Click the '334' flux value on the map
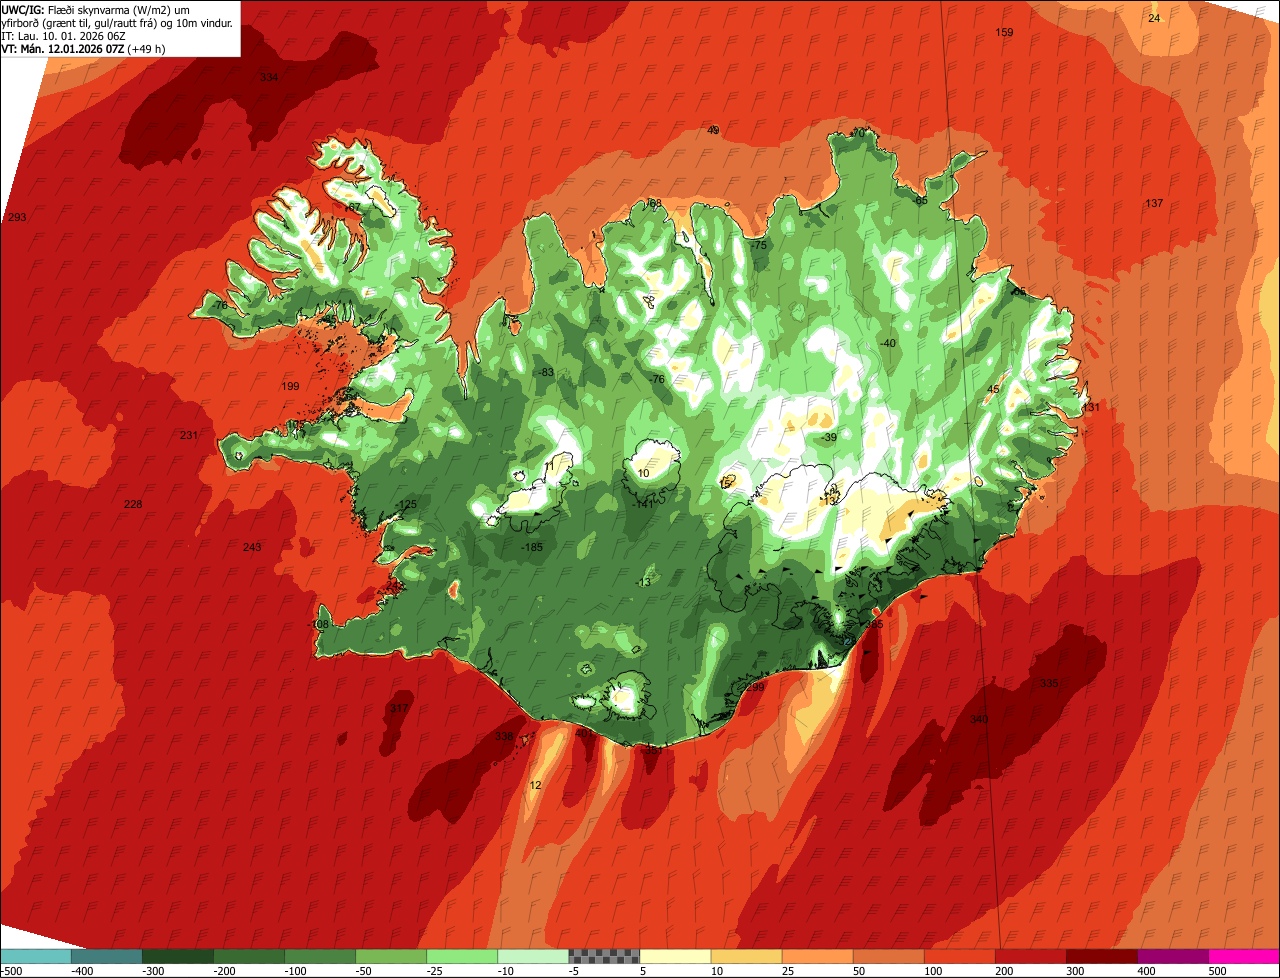Viewport: 1280px width, 978px height. [x=269, y=78]
